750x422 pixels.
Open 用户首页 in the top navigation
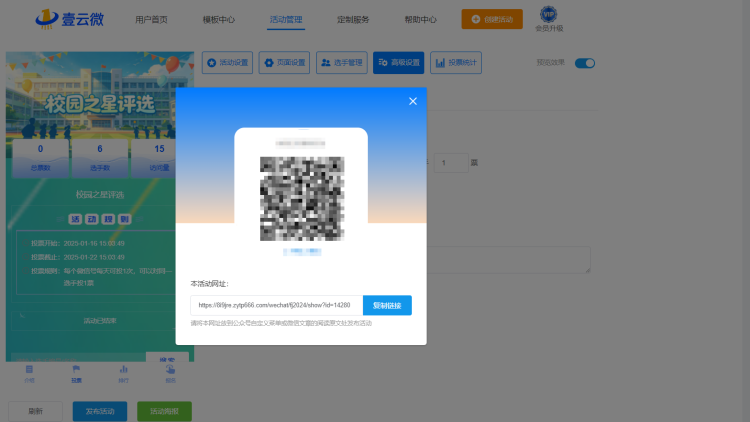(151, 20)
